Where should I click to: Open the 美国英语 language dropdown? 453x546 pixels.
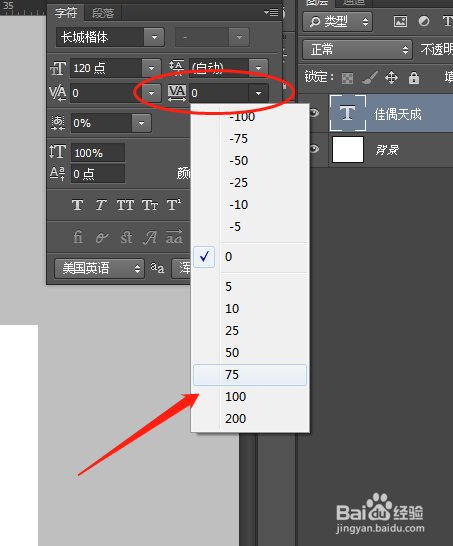tap(99, 268)
